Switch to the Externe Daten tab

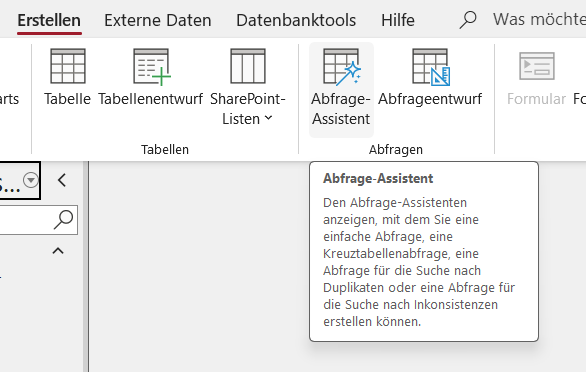click(157, 20)
